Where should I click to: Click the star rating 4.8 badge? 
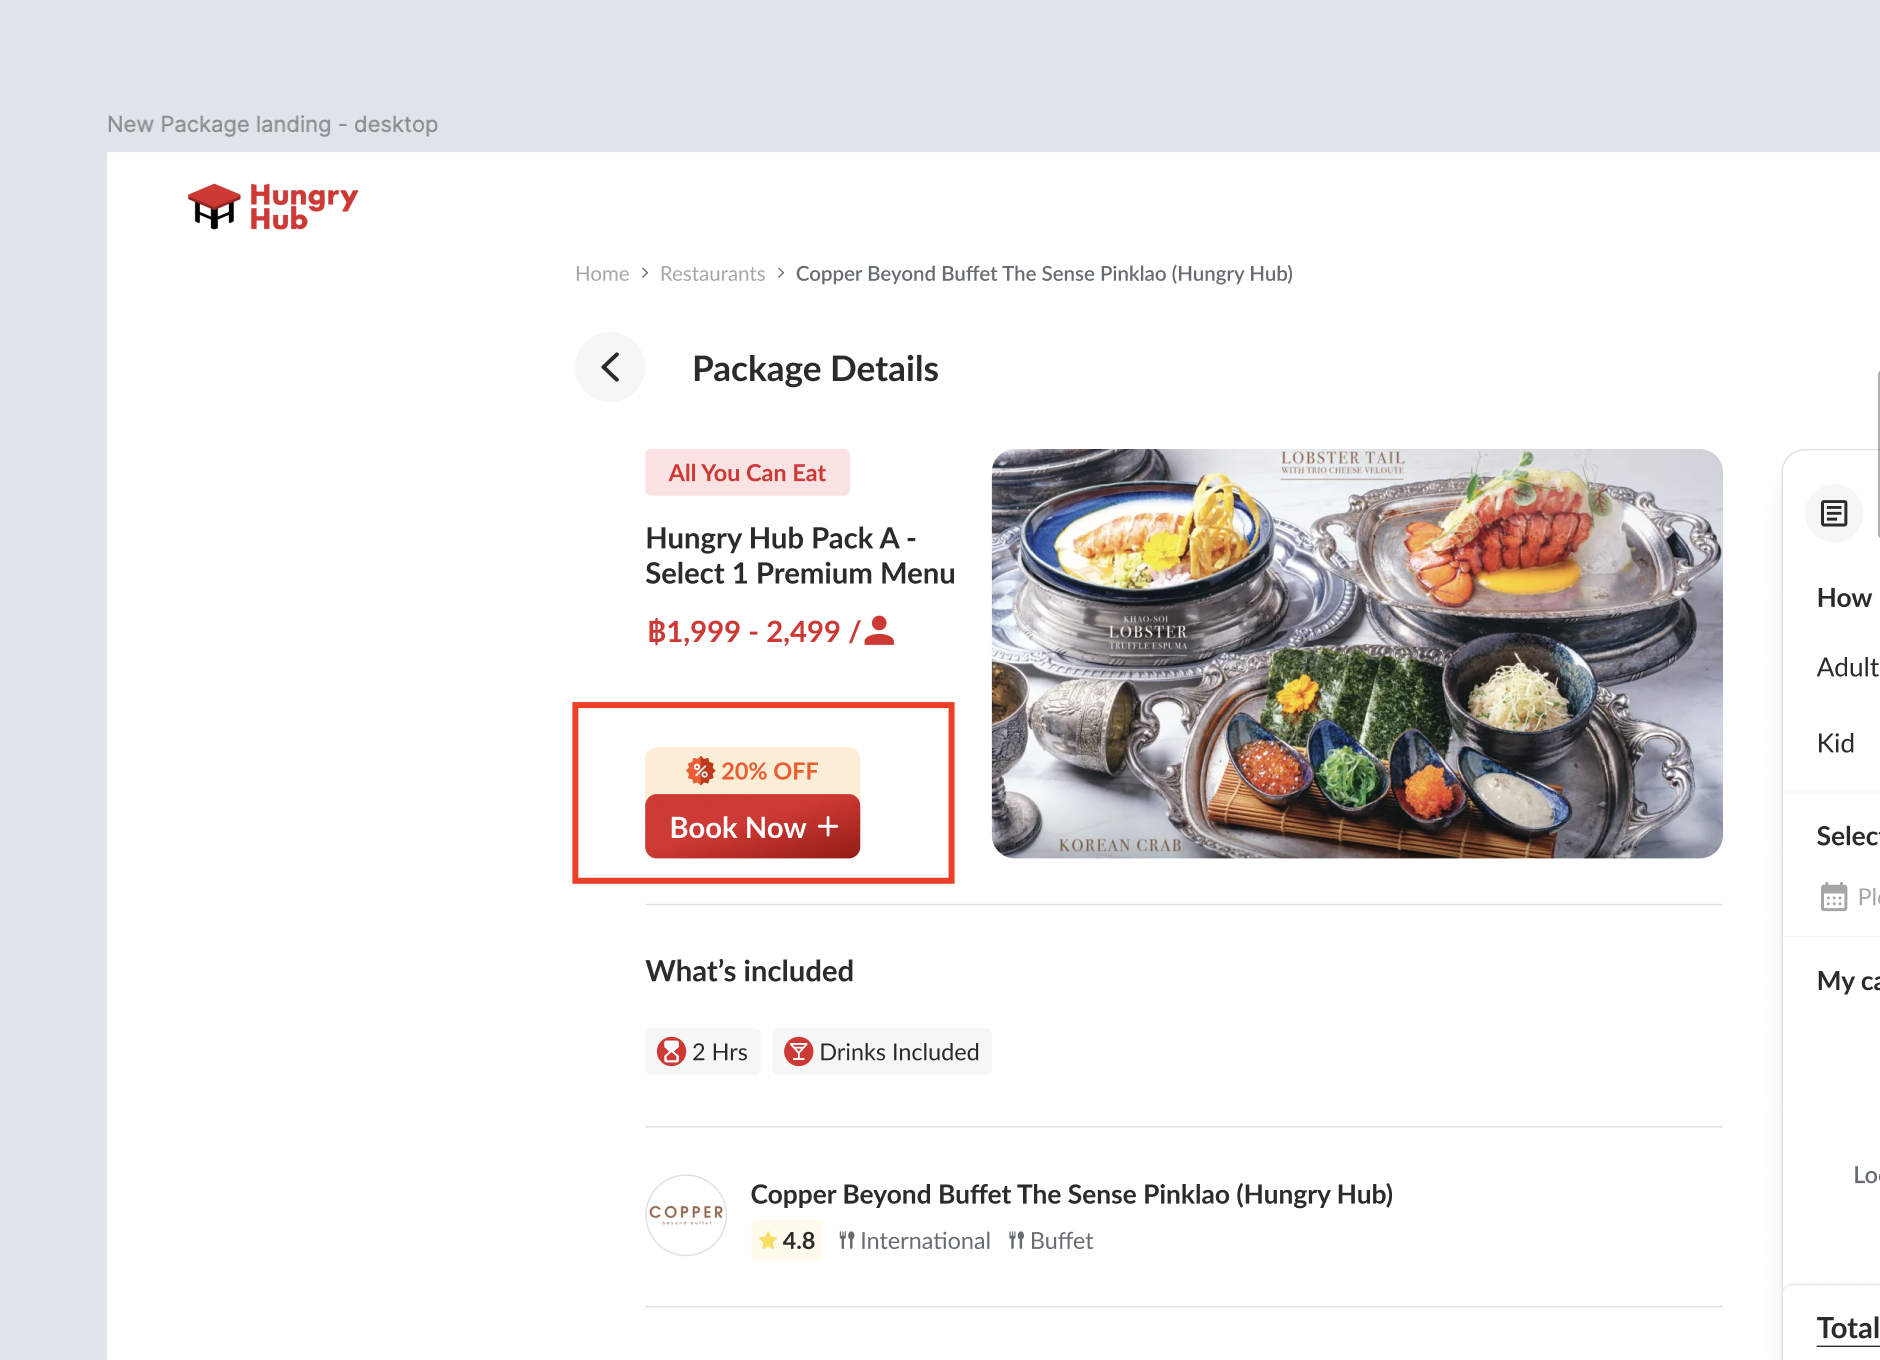coord(787,1241)
